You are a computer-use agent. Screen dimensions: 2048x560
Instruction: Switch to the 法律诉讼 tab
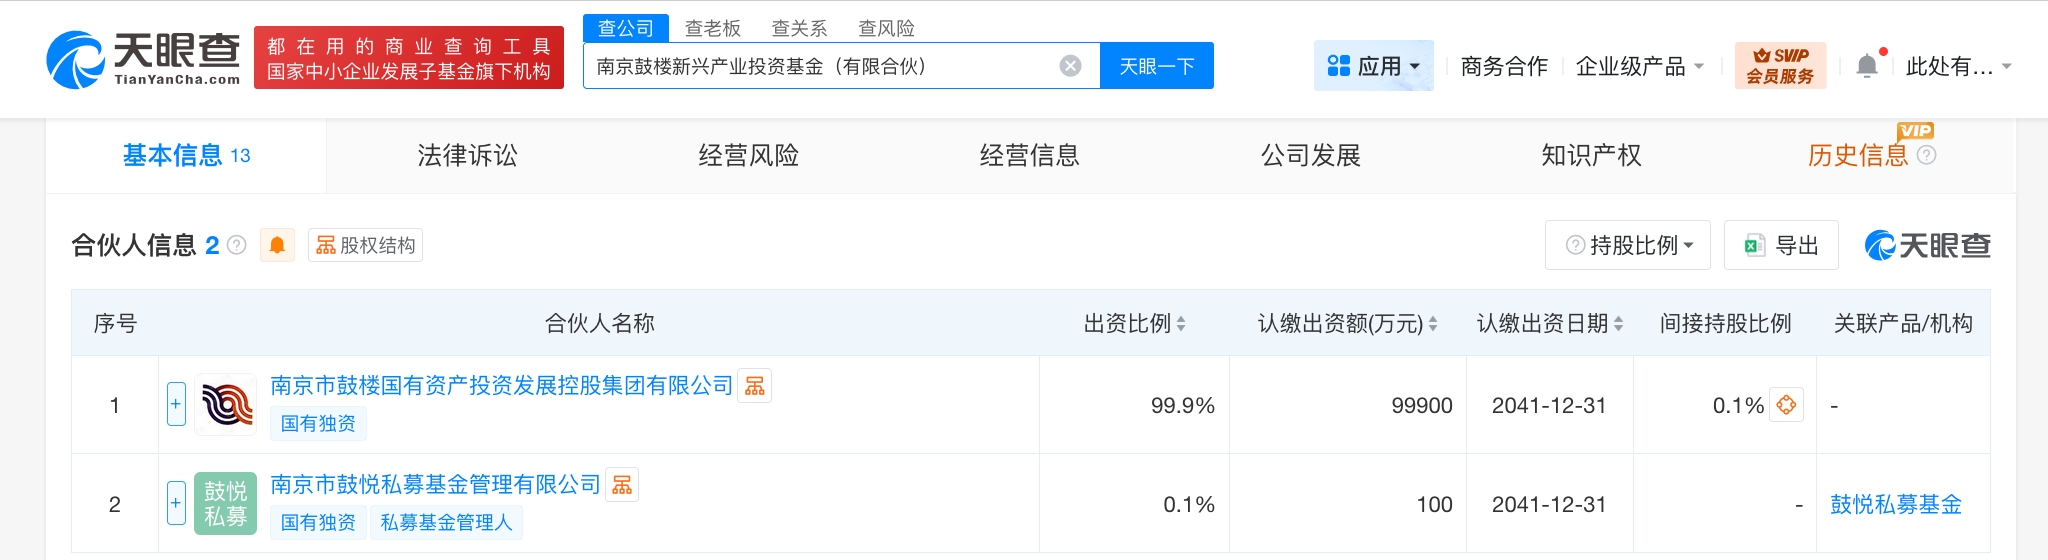click(467, 155)
